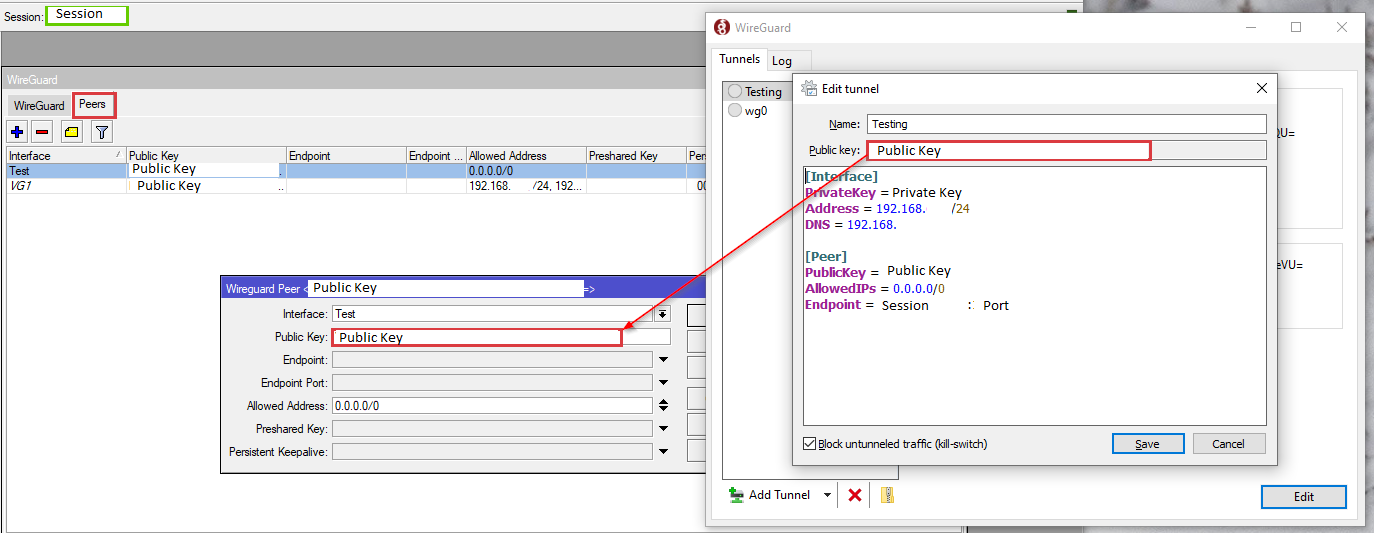Select the VG1 peer row
The image size is (1374, 533).
point(356,186)
